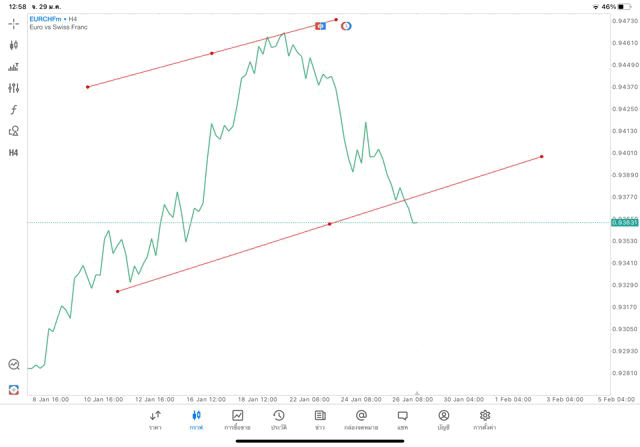Open the การซื้อขาย trade tab
The height and width of the screenshot is (447, 640).
click(238, 419)
